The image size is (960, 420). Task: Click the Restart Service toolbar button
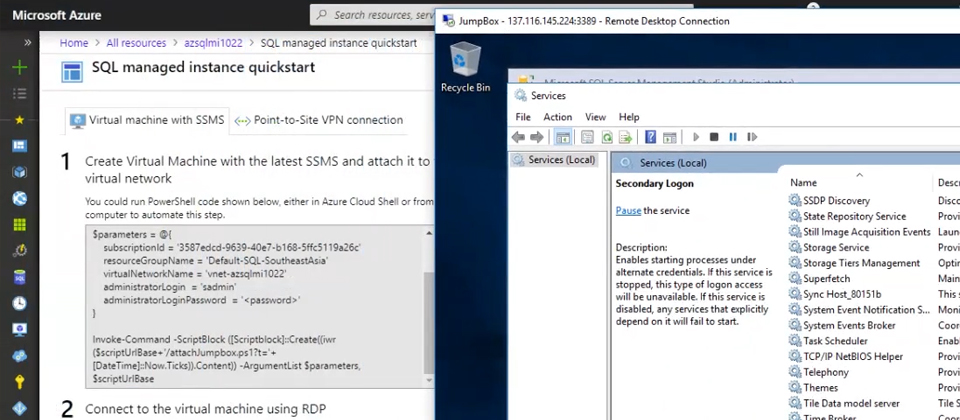tap(752, 137)
